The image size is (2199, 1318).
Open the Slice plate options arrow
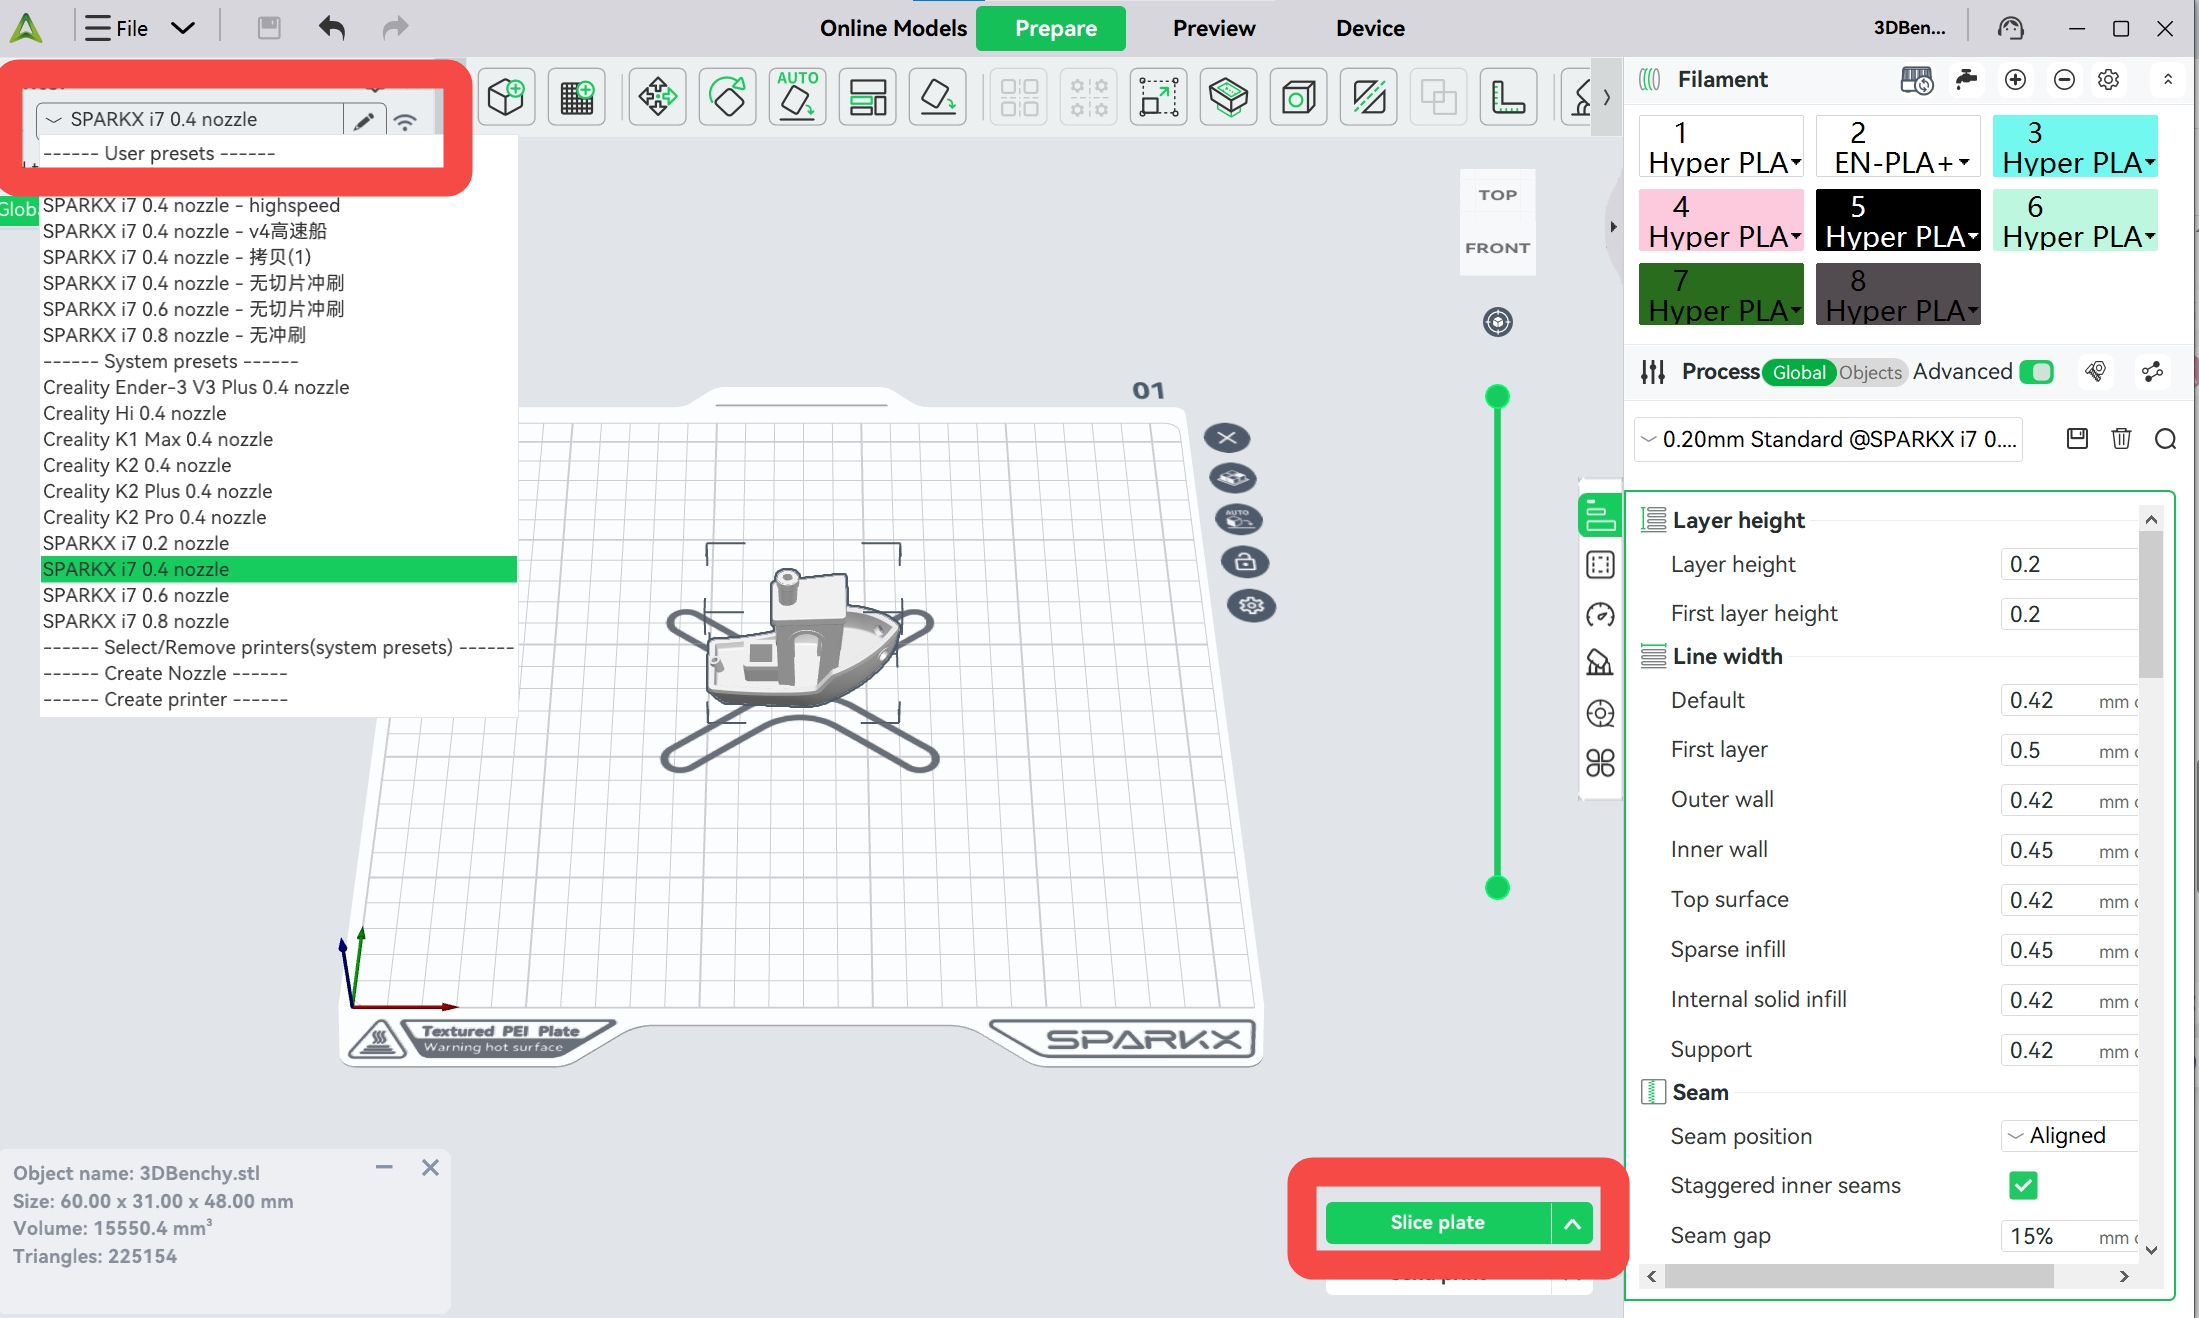coord(1572,1222)
